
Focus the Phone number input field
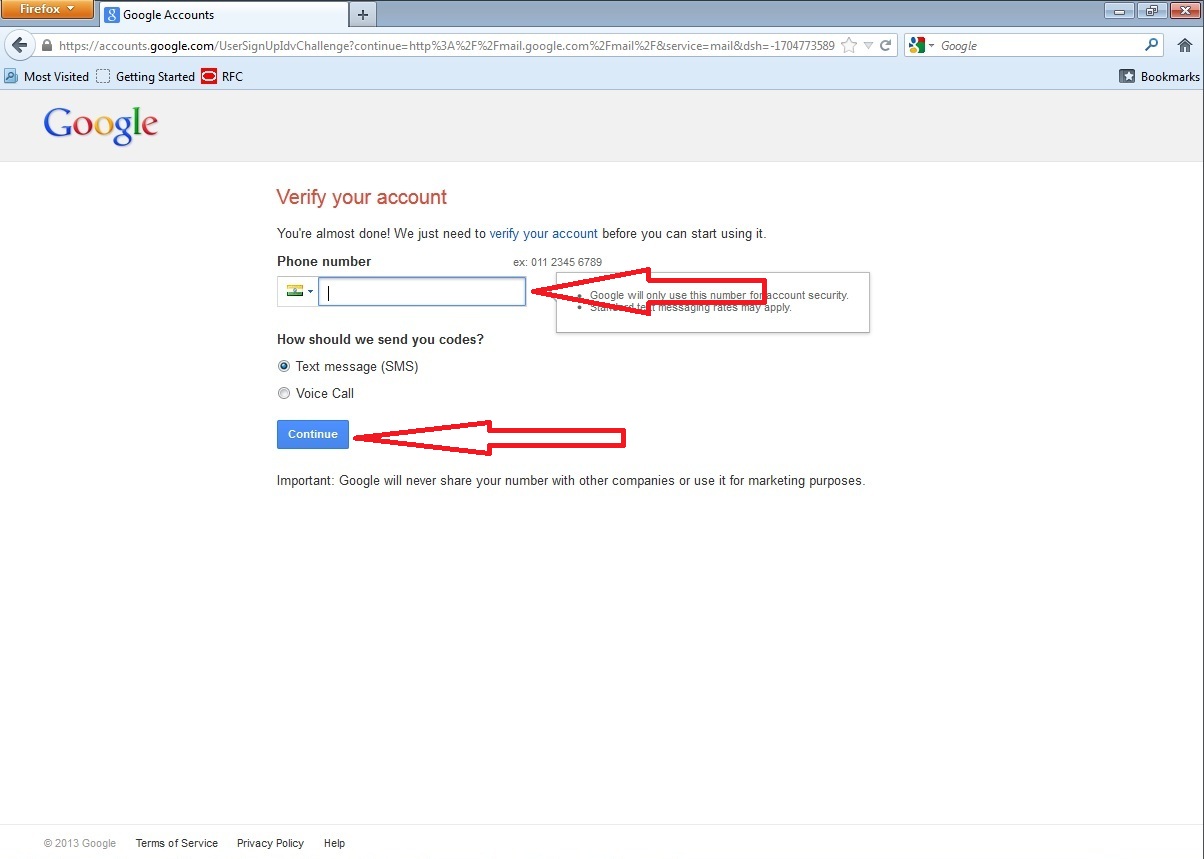pyautogui.click(x=422, y=292)
